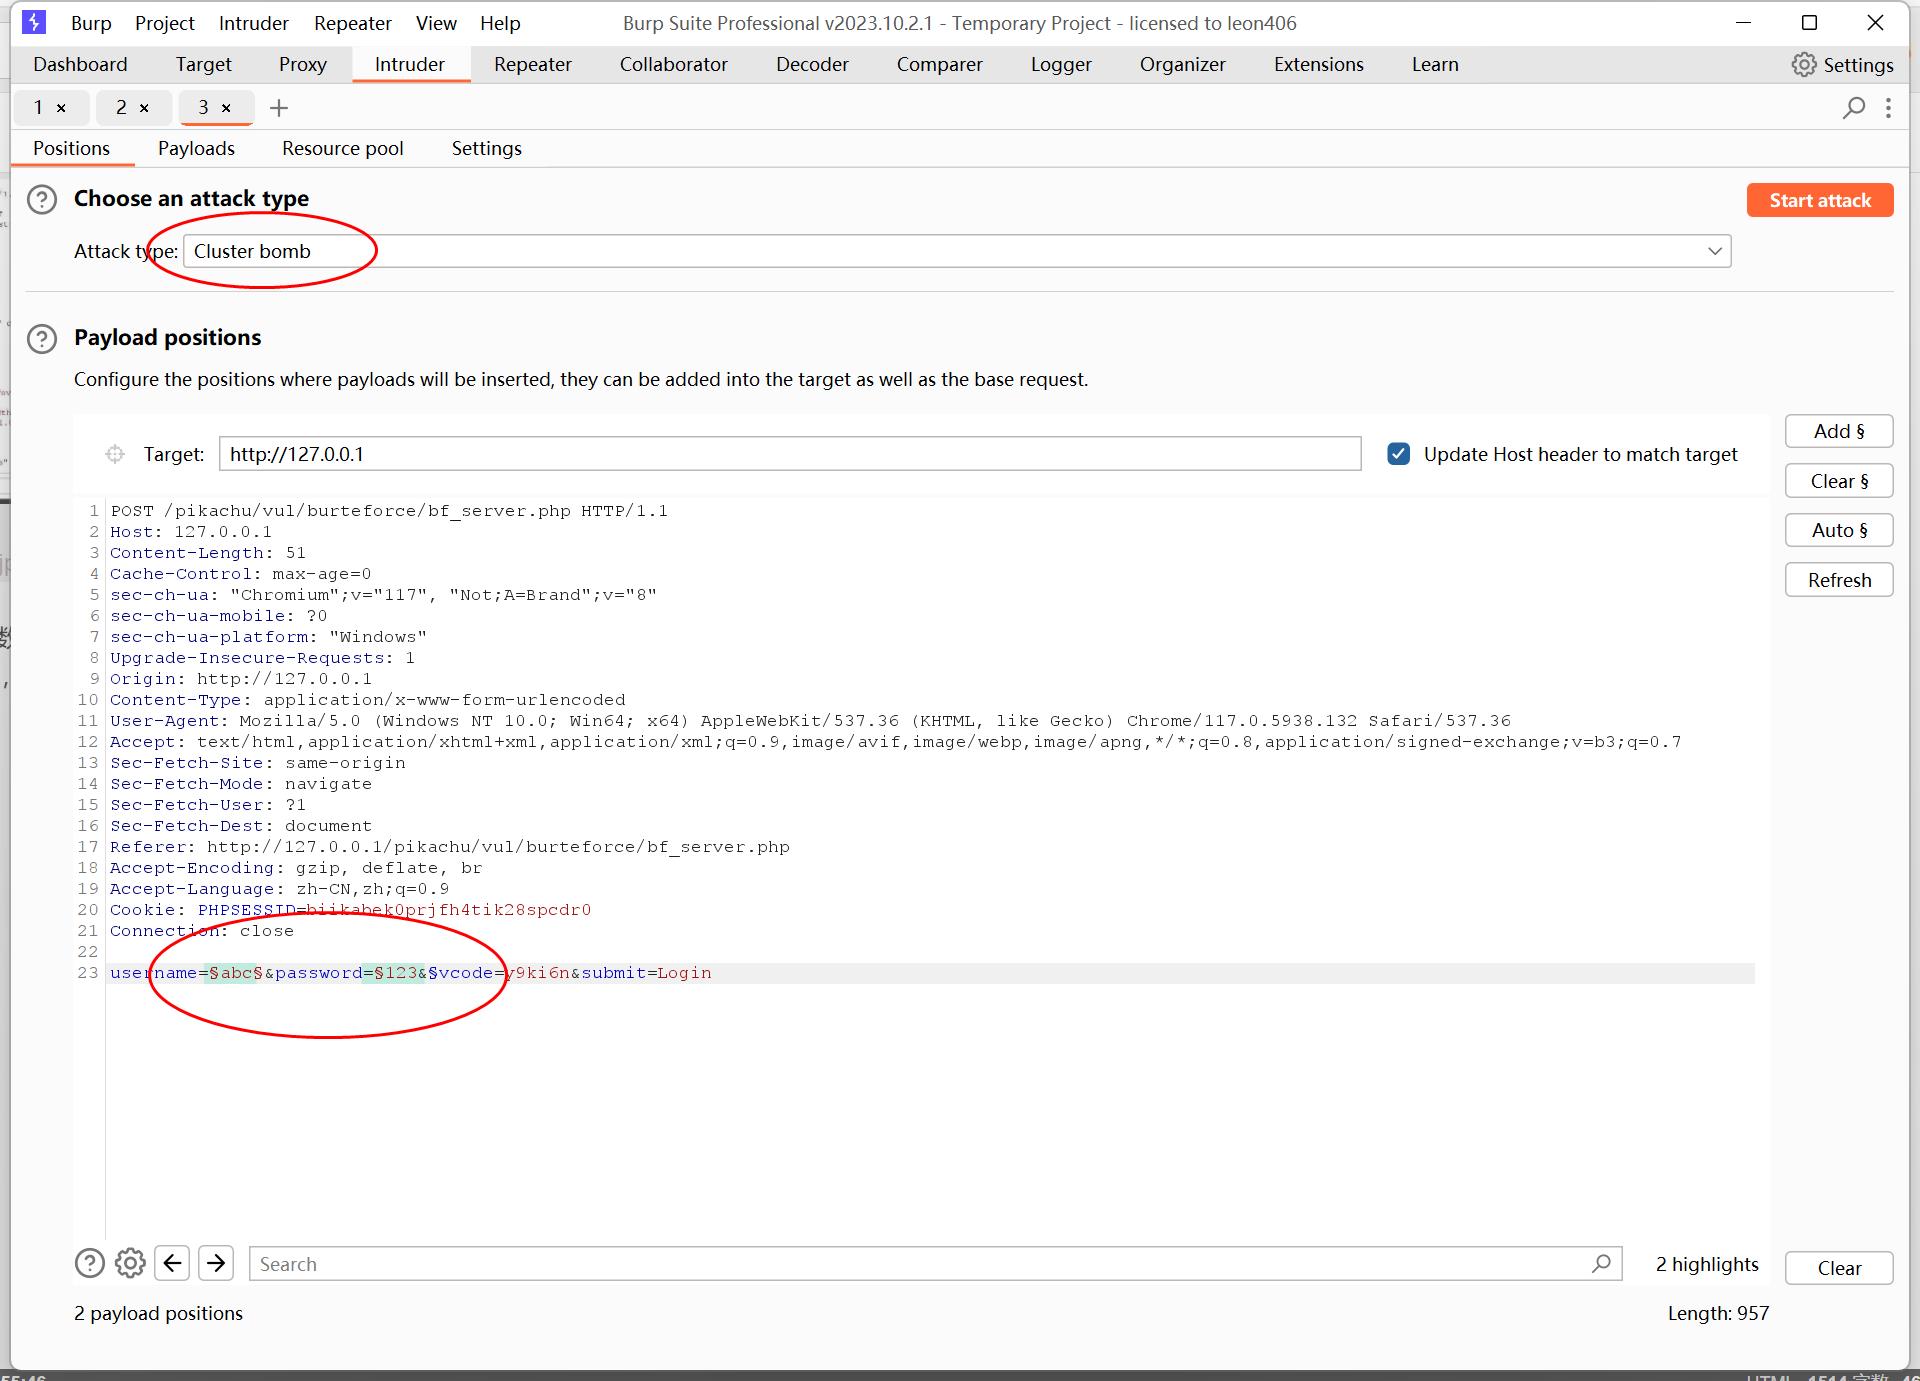Go to previous search match arrow
Image resolution: width=1920 pixels, height=1381 pixels.
click(172, 1264)
